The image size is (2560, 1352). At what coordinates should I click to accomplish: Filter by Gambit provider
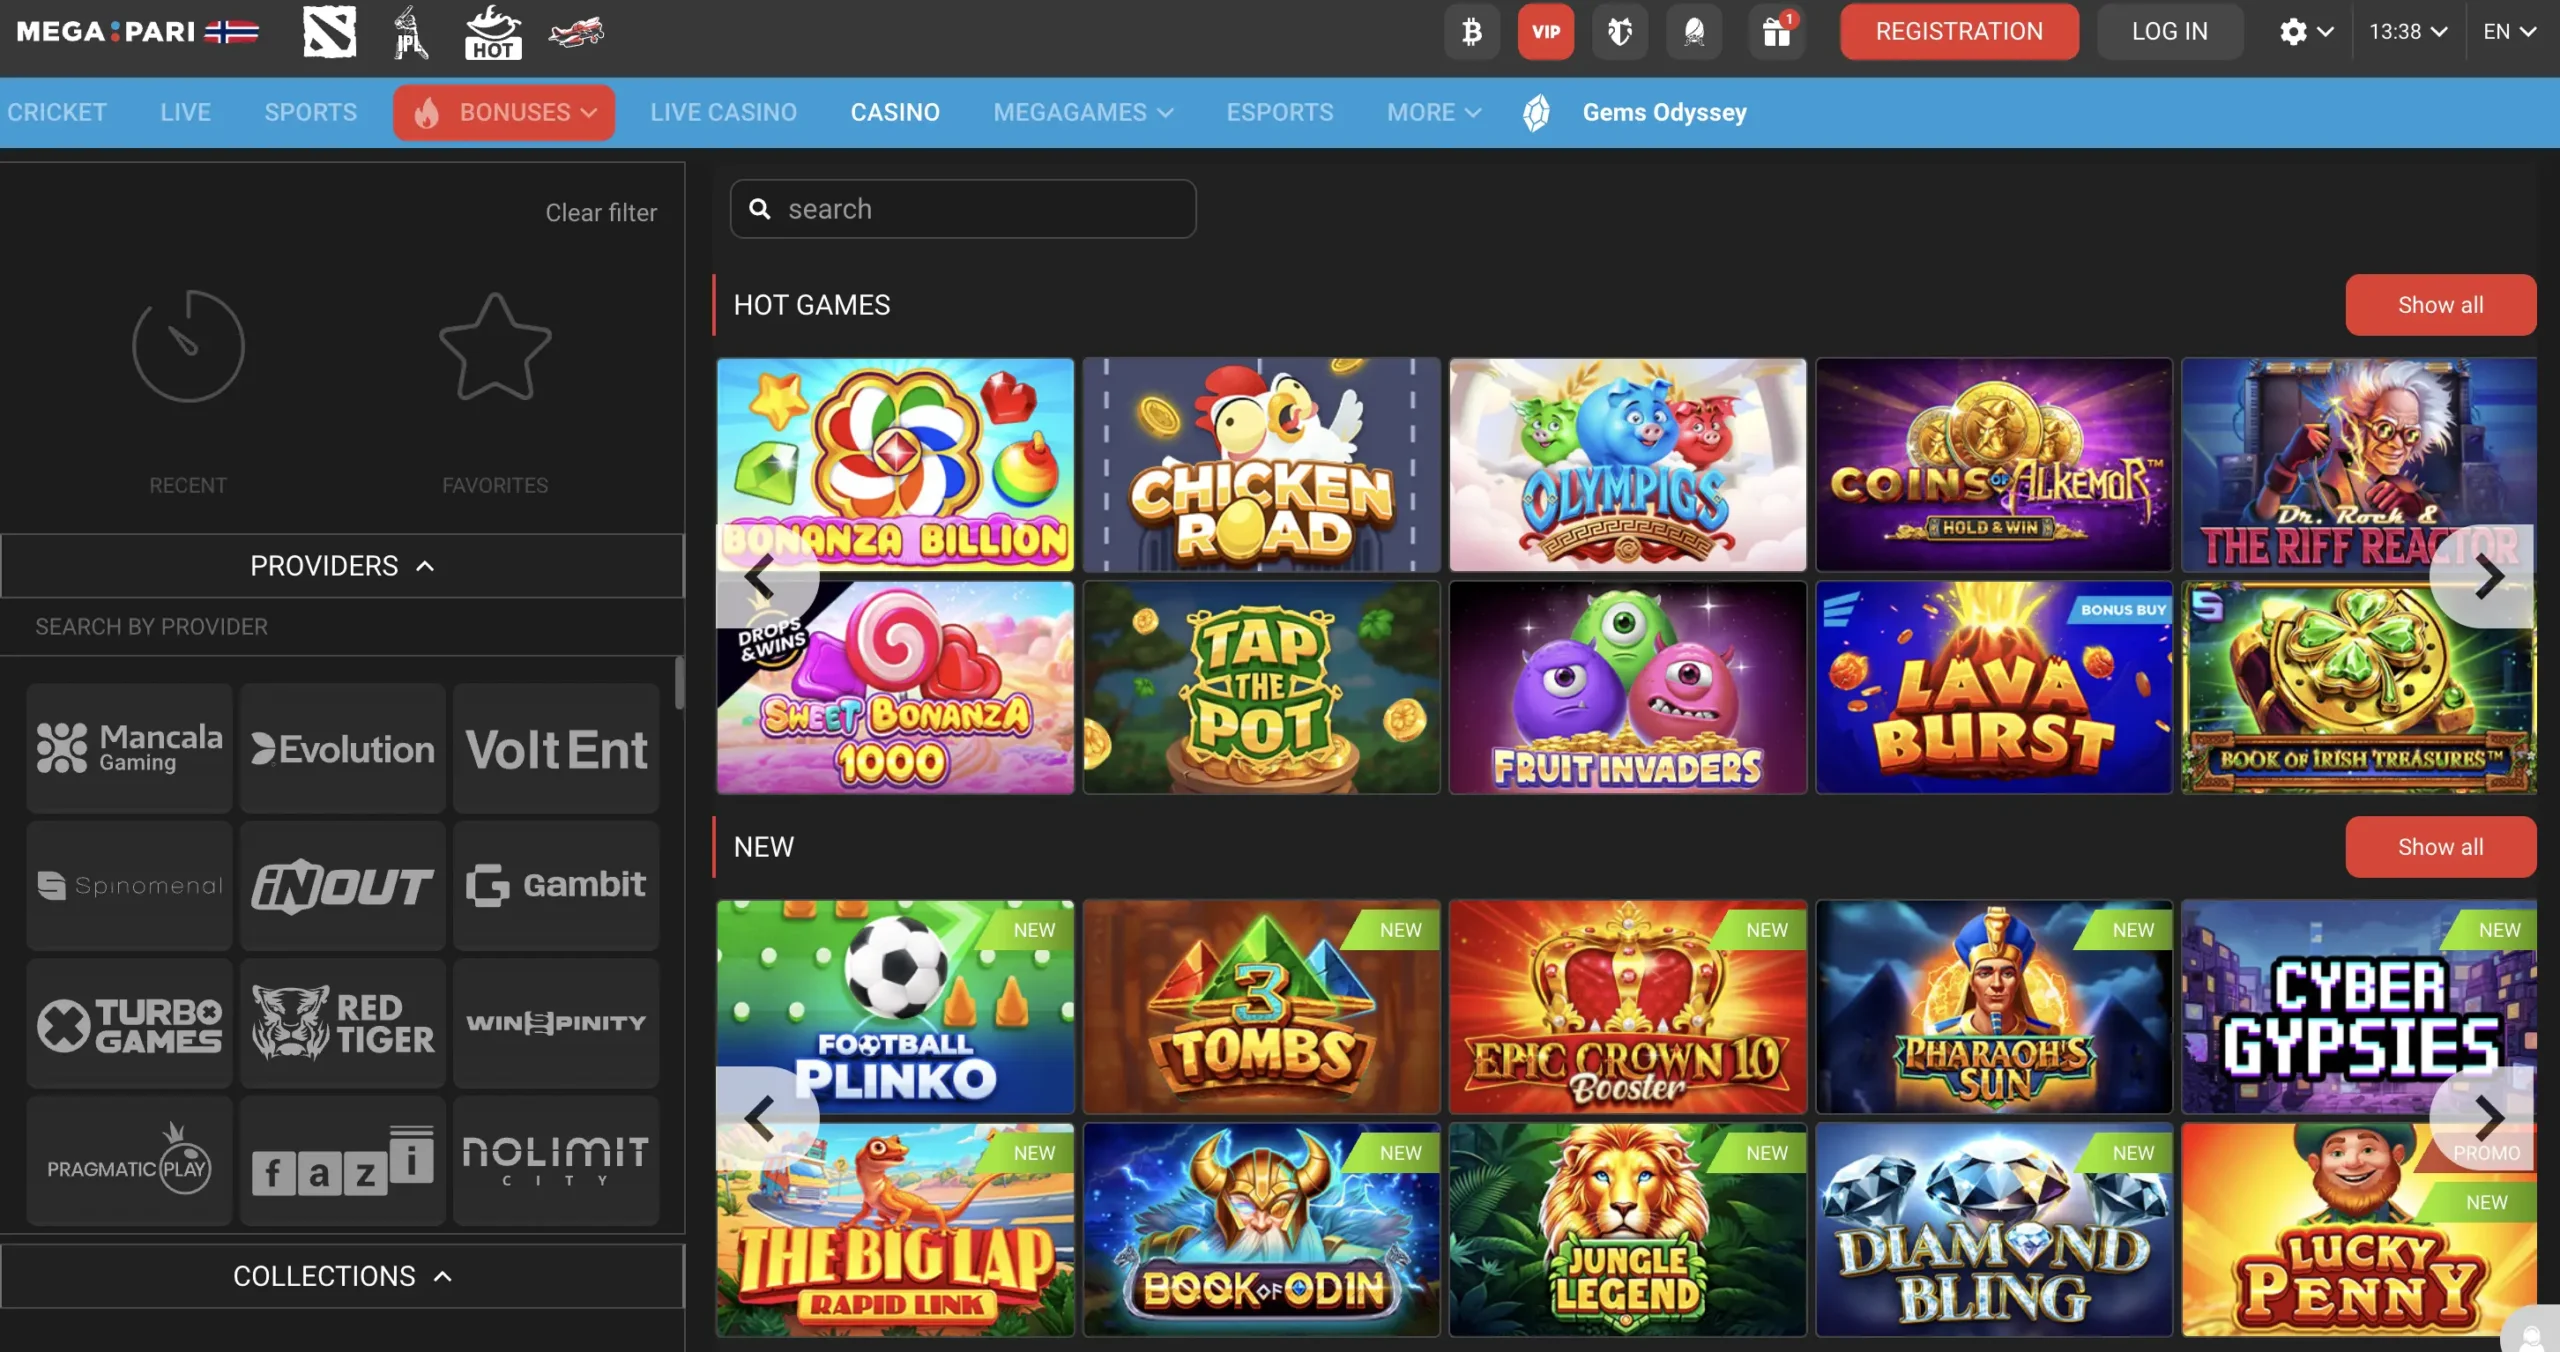tap(556, 885)
